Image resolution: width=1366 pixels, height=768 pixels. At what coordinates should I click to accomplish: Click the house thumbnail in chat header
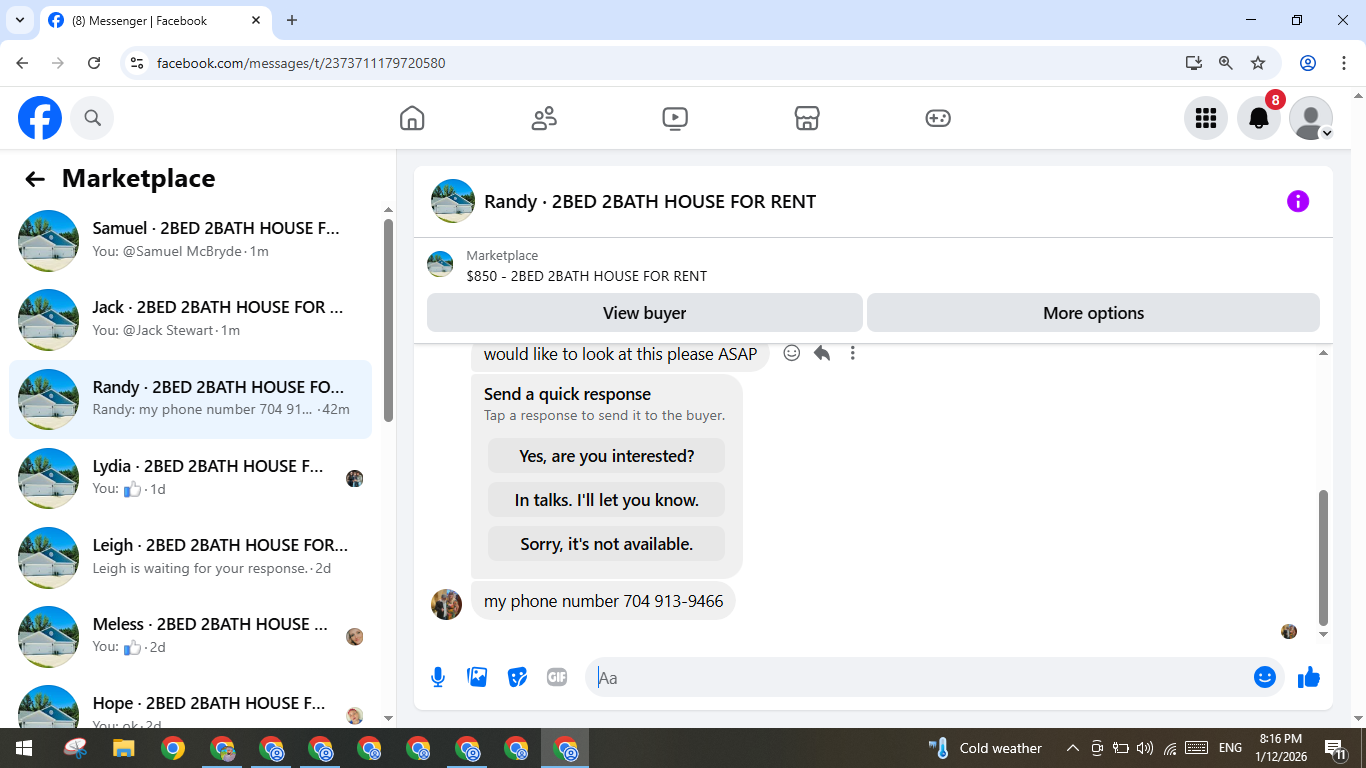pos(453,201)
